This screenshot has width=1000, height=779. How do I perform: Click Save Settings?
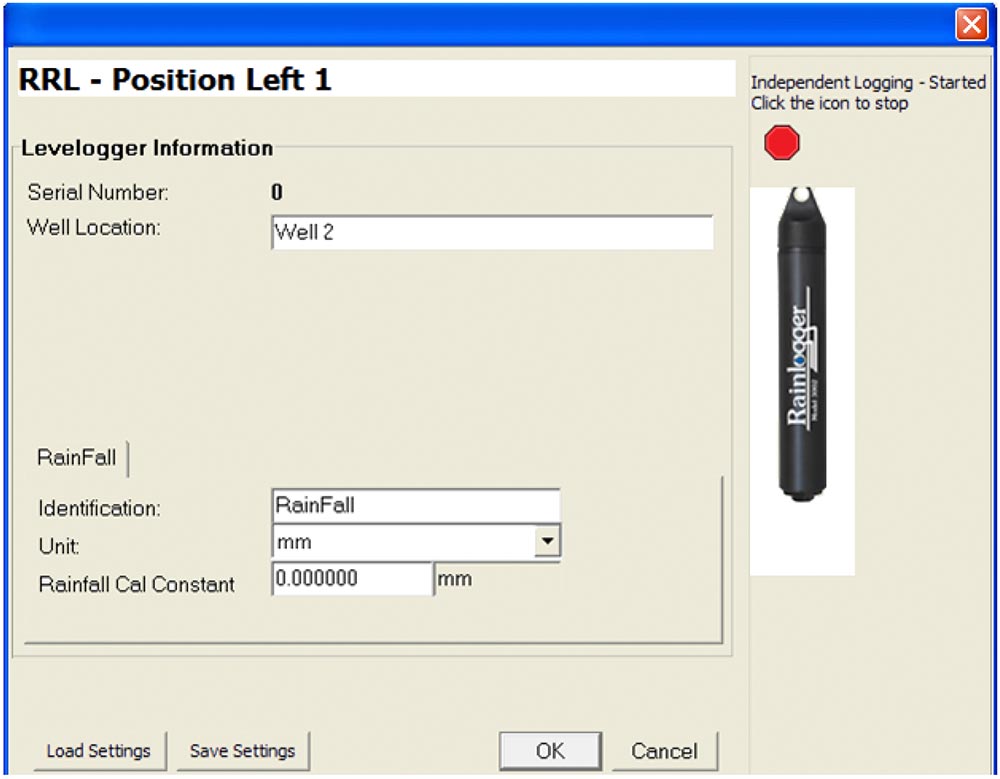(x=243, y=751)
